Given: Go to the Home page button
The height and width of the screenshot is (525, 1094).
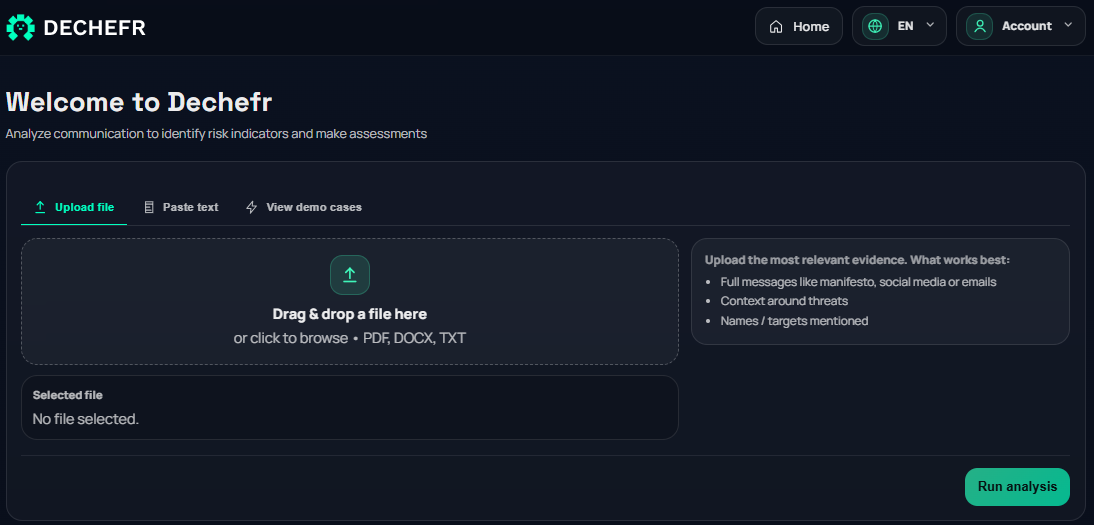Looking at the screenshot, I should [x=799, y=27].
